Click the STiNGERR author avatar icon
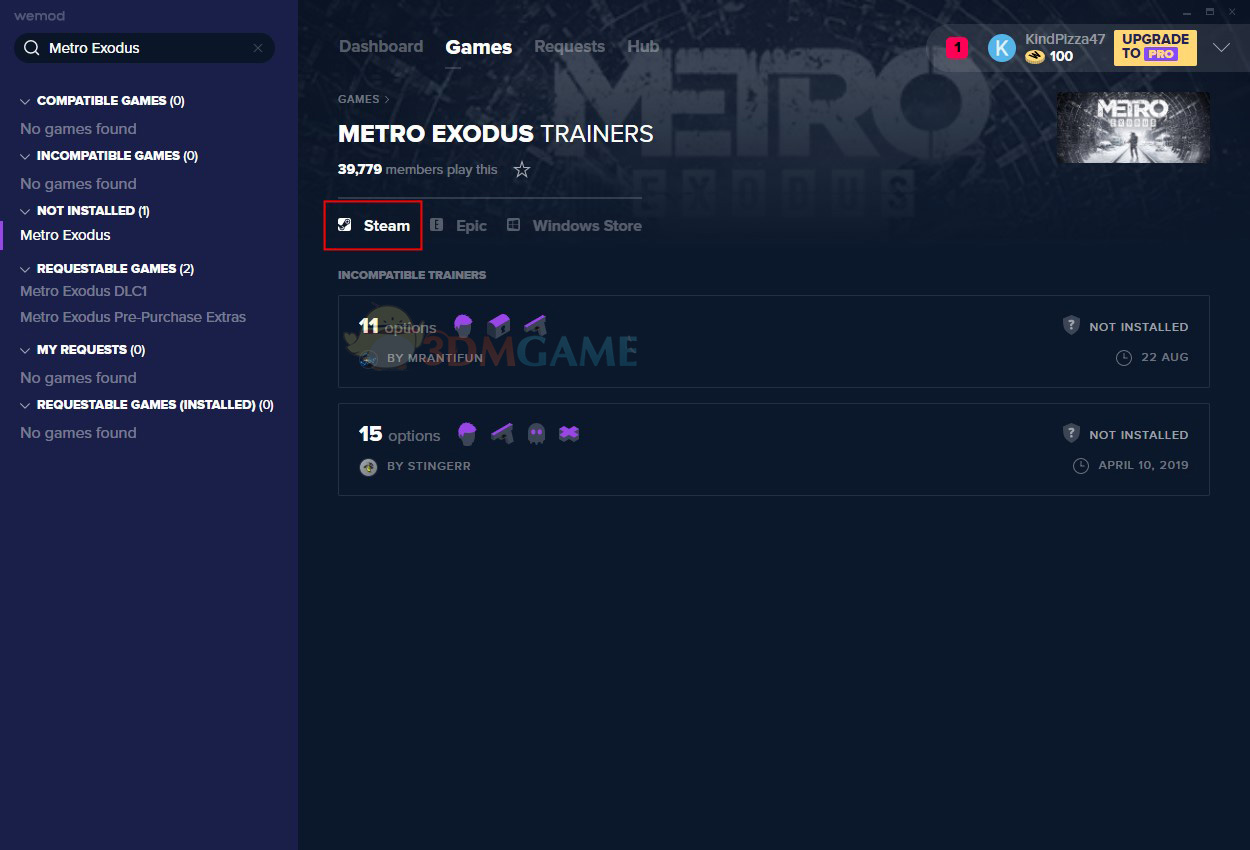Image resolution: width=1250 pixels, height=850 pixels. pos(368,466)
